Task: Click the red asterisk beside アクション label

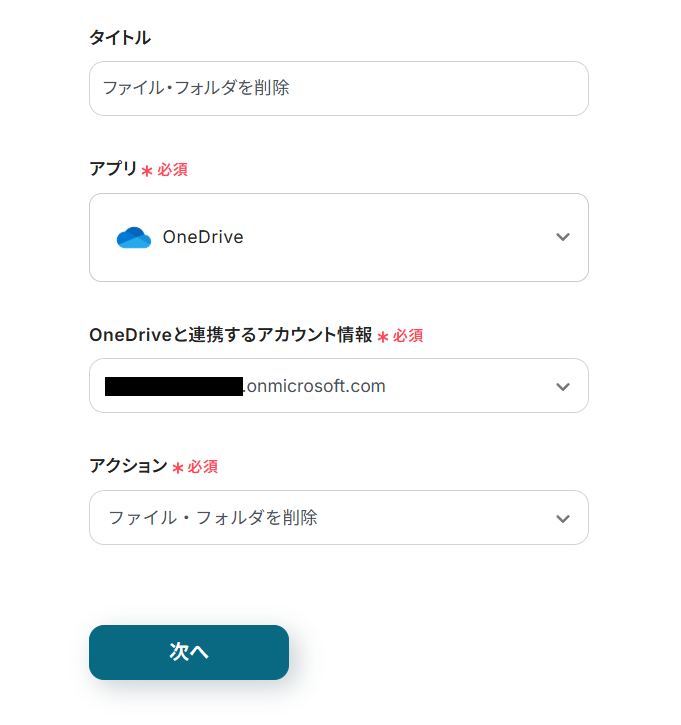Action: click(x=178, y=468)
